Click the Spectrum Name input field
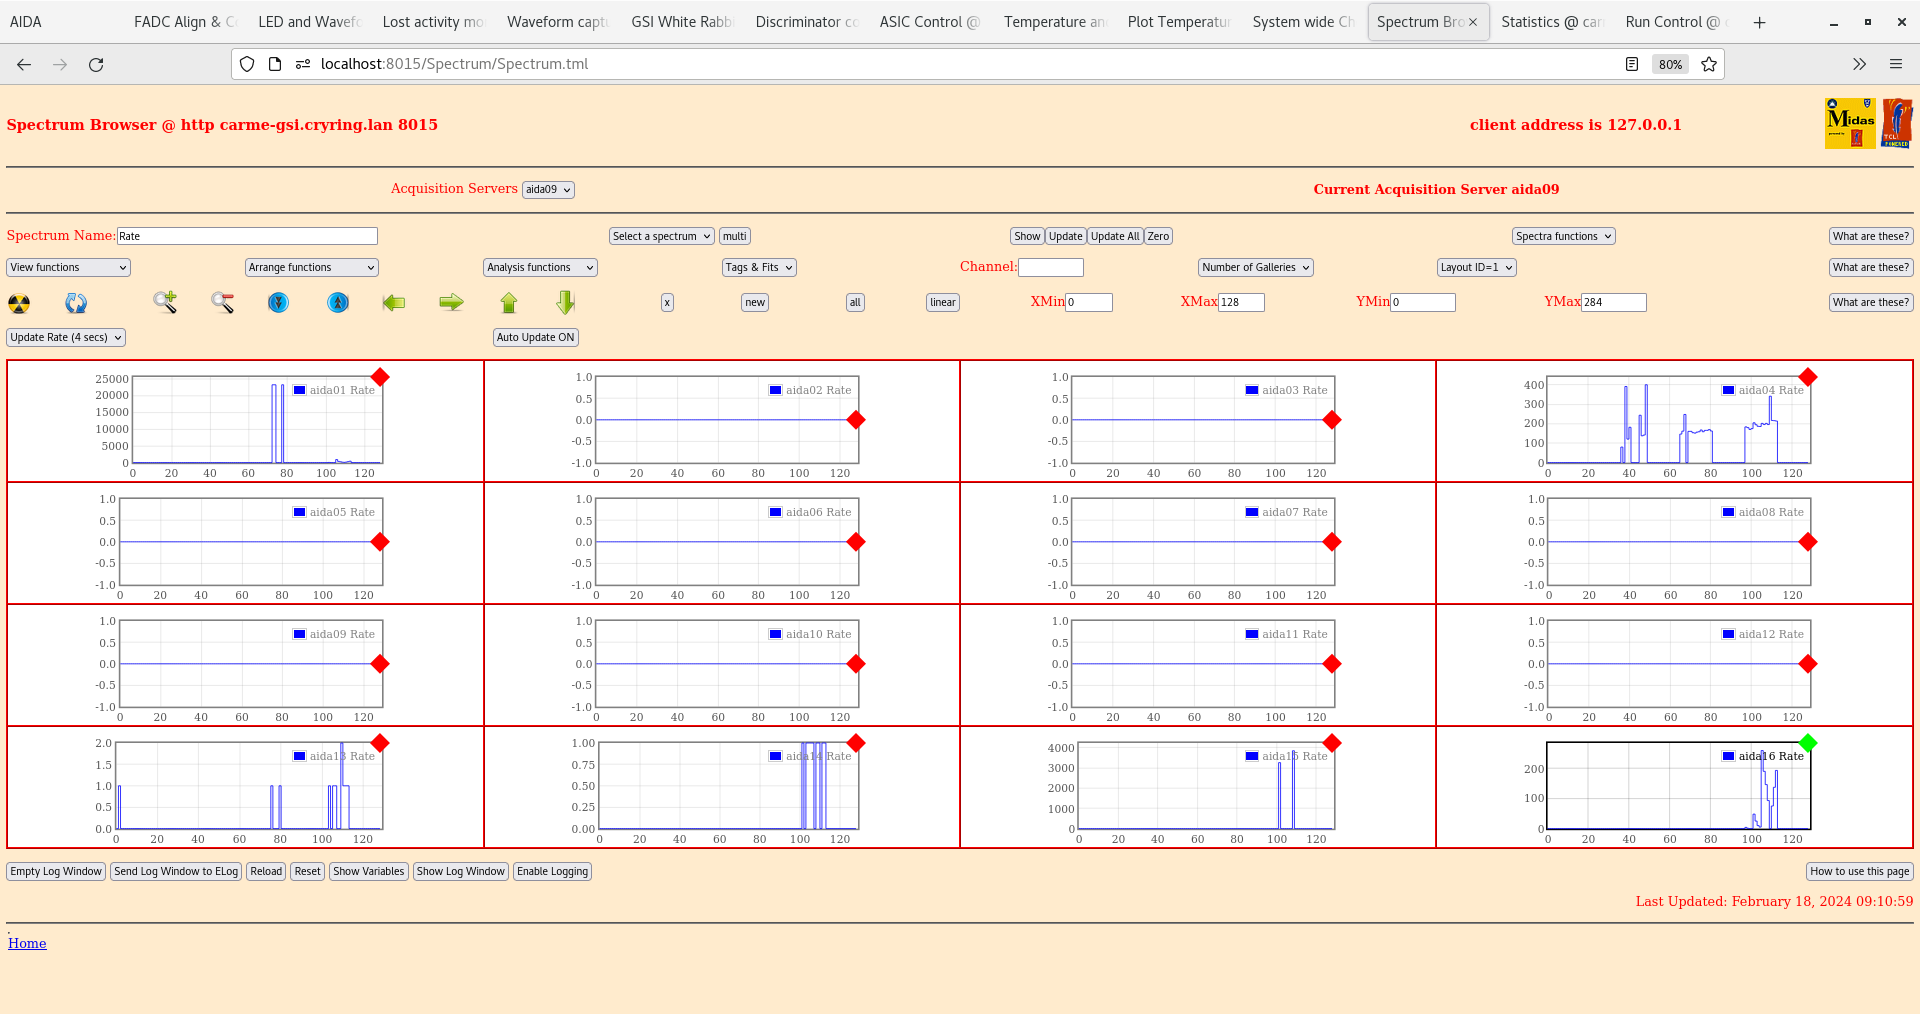The width and height of the screenshot is (1920, 1014). (247, 237)
